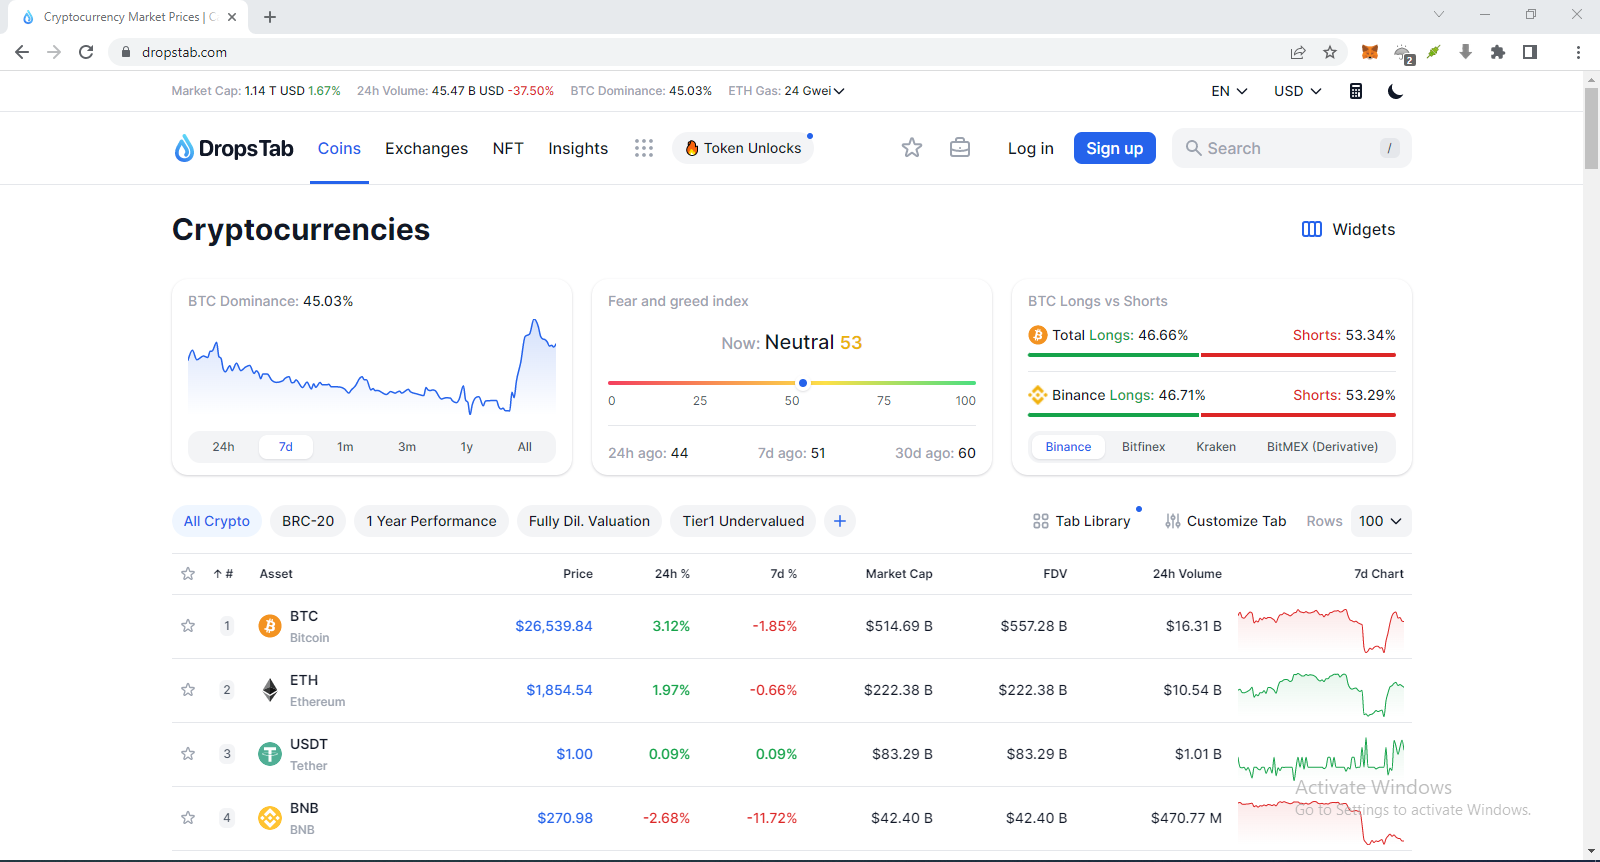The width and height of the screenshot is (1600, 862).
Task: Select All range on dominance chart
Action: point(525,447)
